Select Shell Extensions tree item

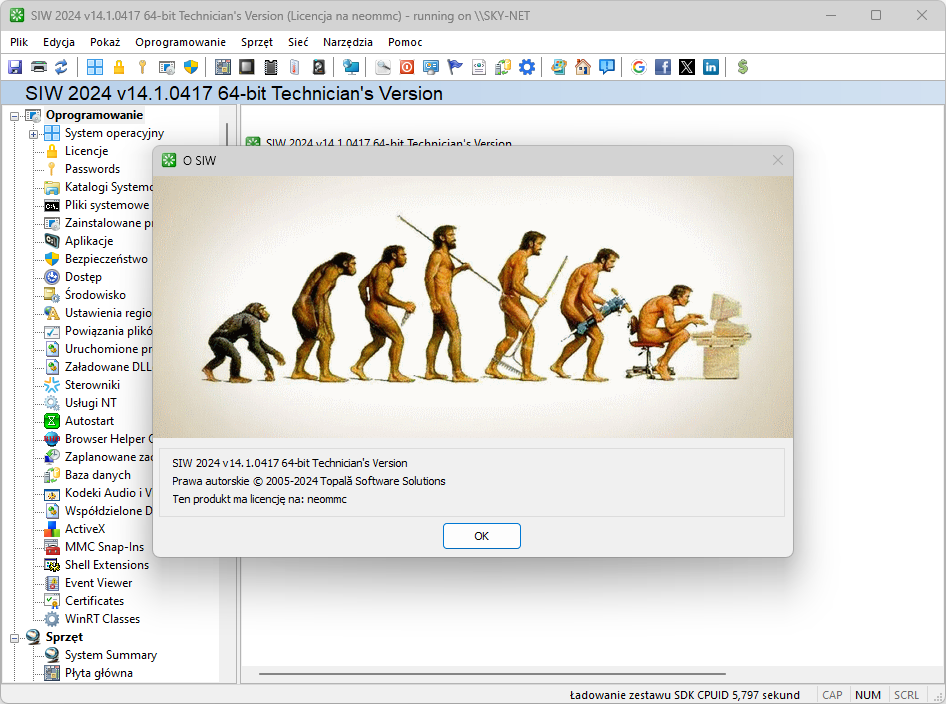[x=107, y=565]
